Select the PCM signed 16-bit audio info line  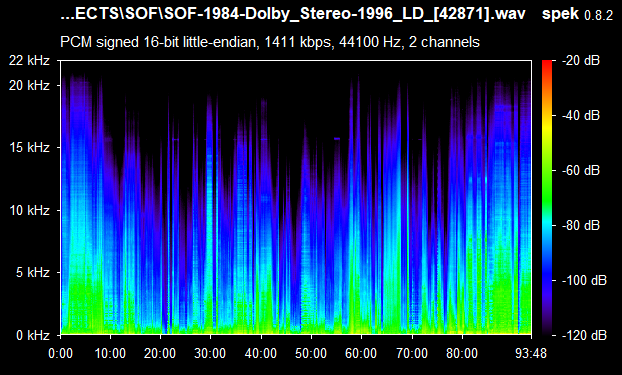point(270,42)
